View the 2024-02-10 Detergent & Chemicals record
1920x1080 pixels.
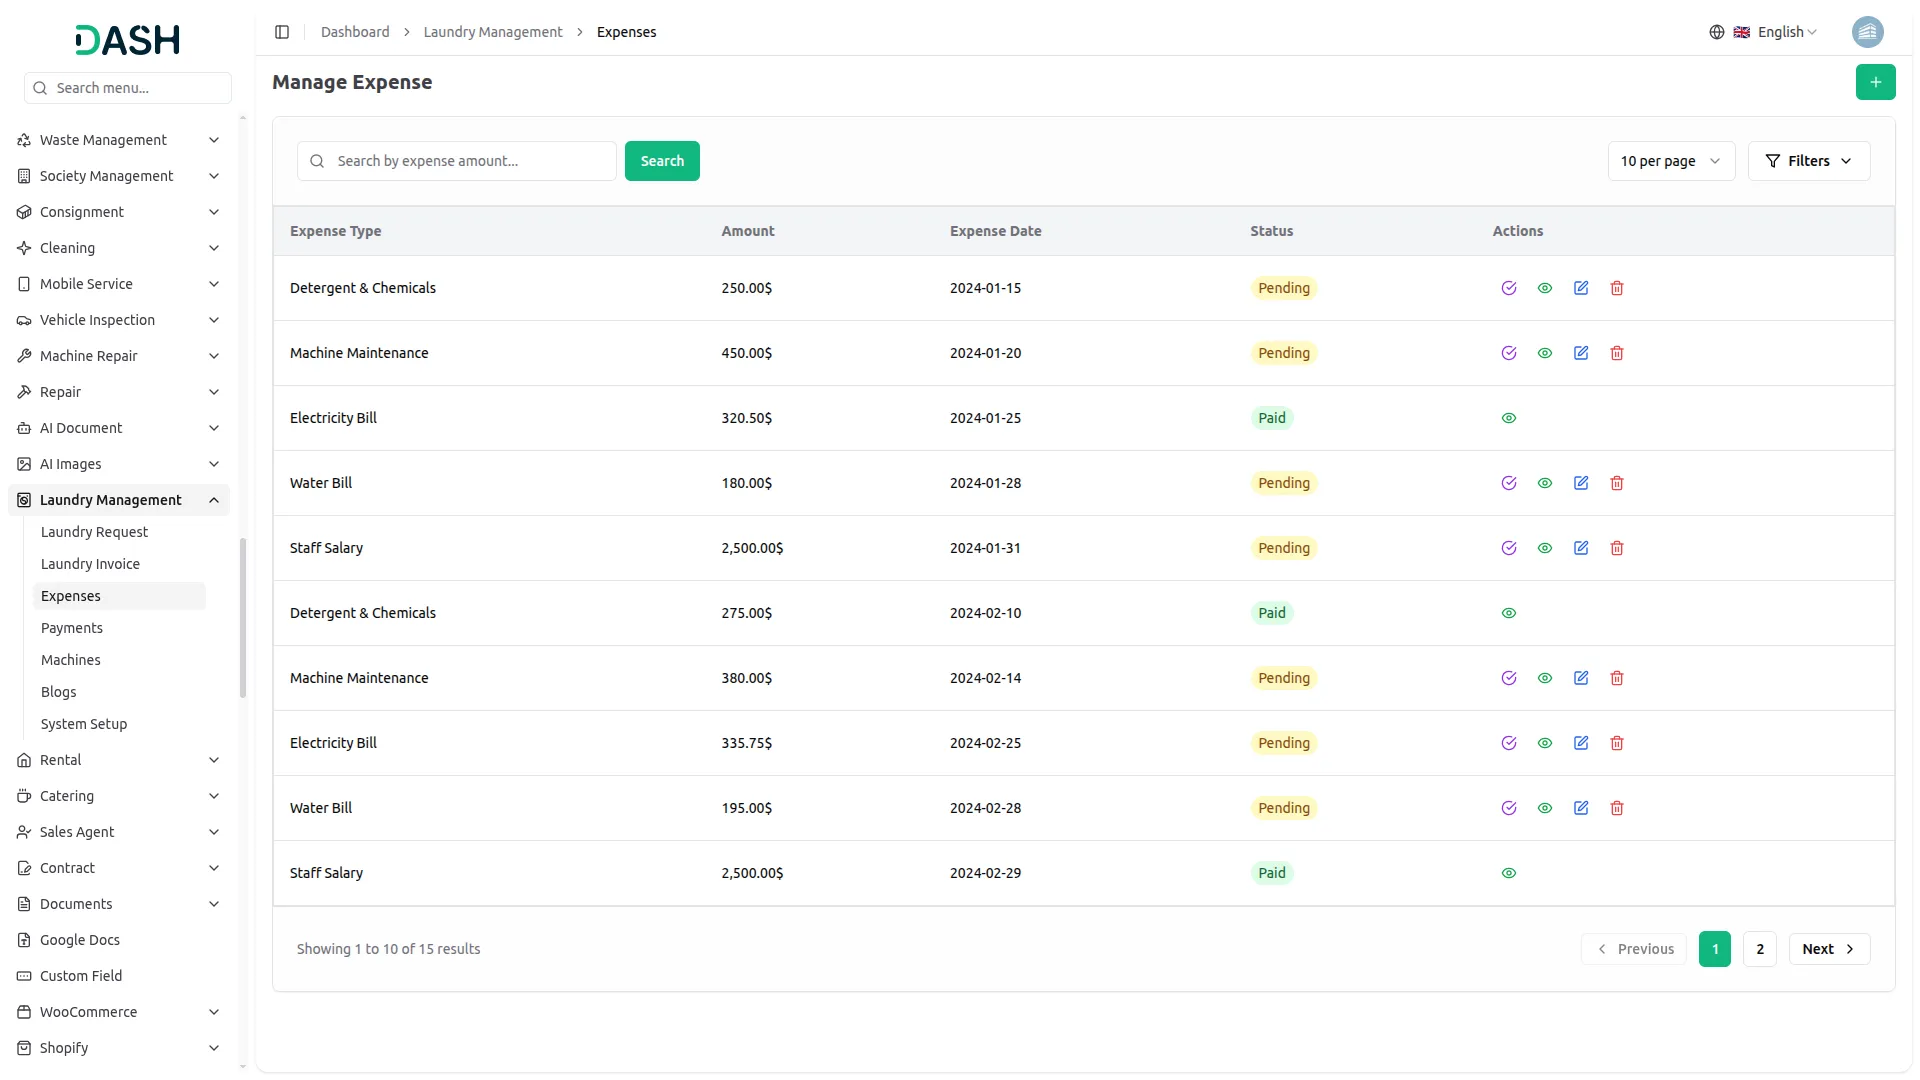pos(1509,612)
